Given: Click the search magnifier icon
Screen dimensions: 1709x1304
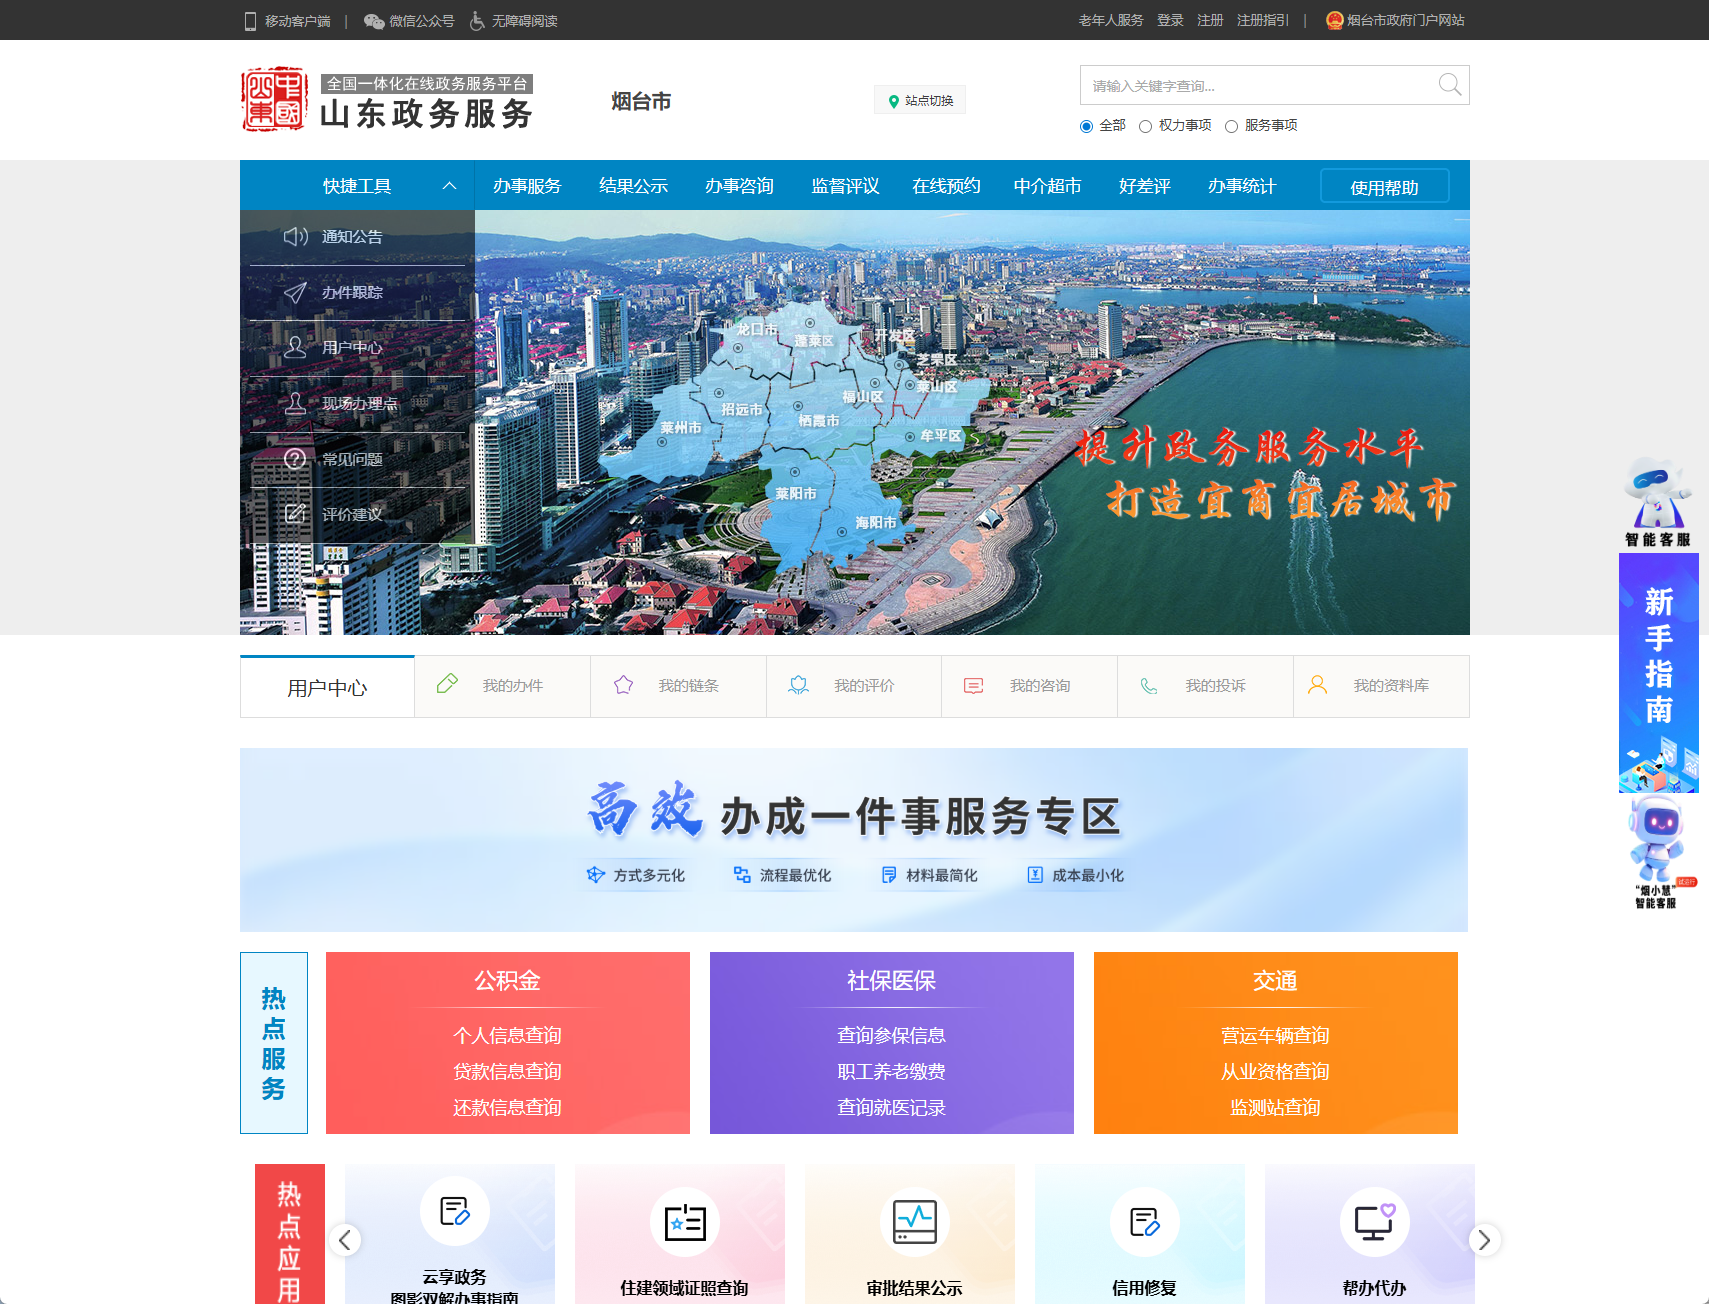Looking at the screenshot, I should (1449, 85).
